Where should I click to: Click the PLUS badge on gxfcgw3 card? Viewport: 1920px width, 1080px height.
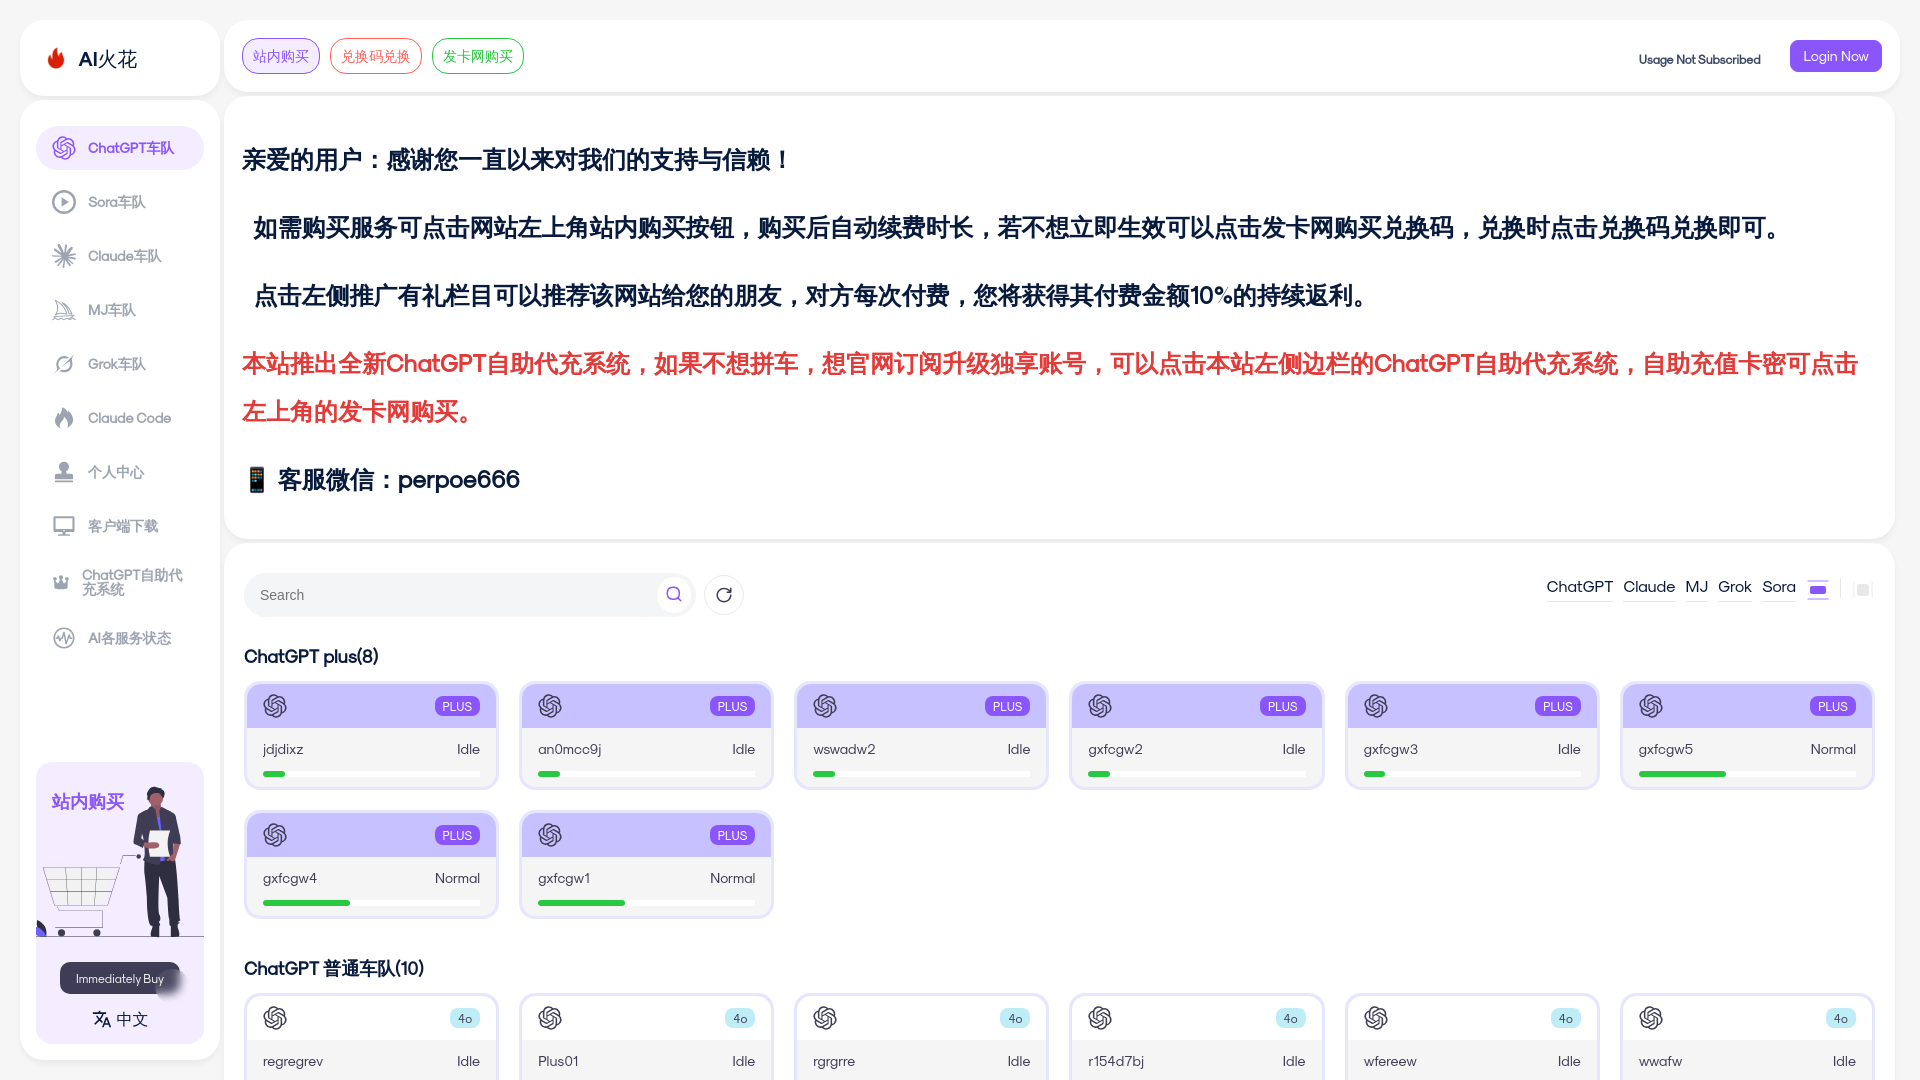click(1557, 706)
